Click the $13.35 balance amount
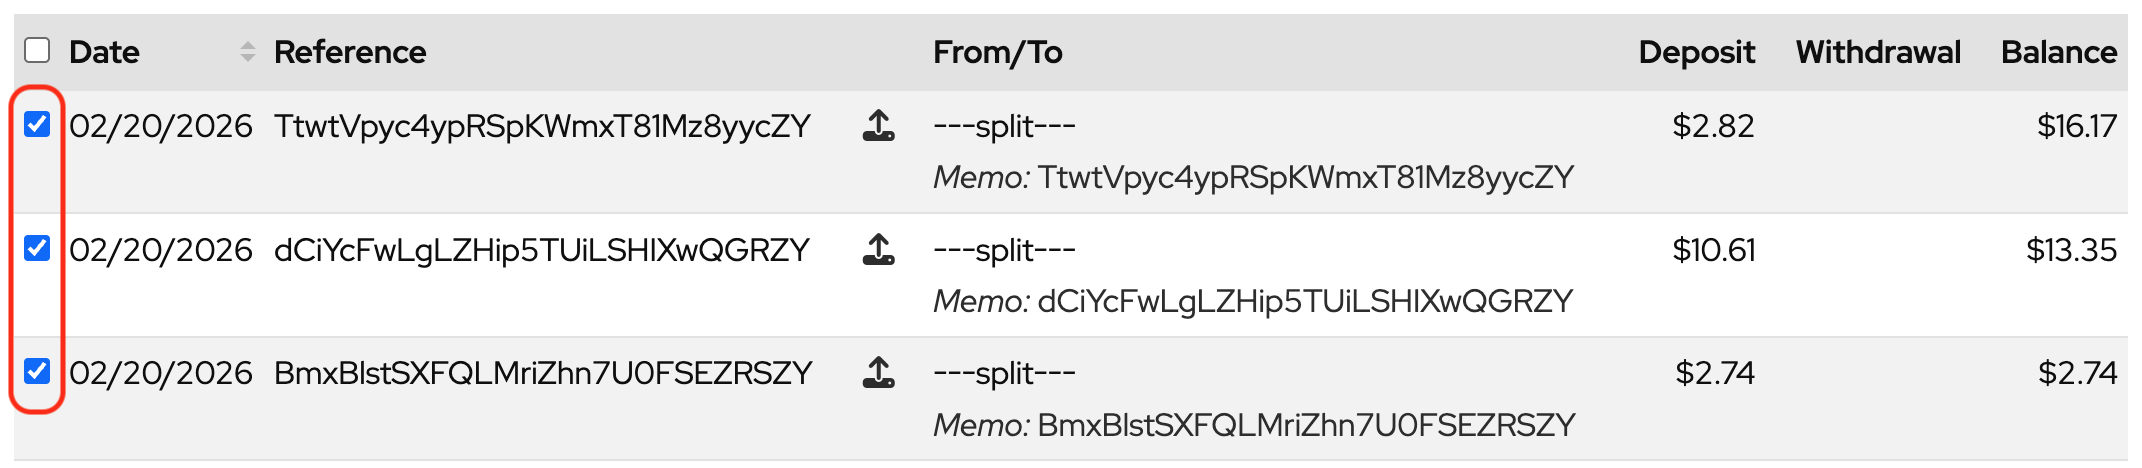This screenshot has width=2142, height=468. tap(2071, 250)
